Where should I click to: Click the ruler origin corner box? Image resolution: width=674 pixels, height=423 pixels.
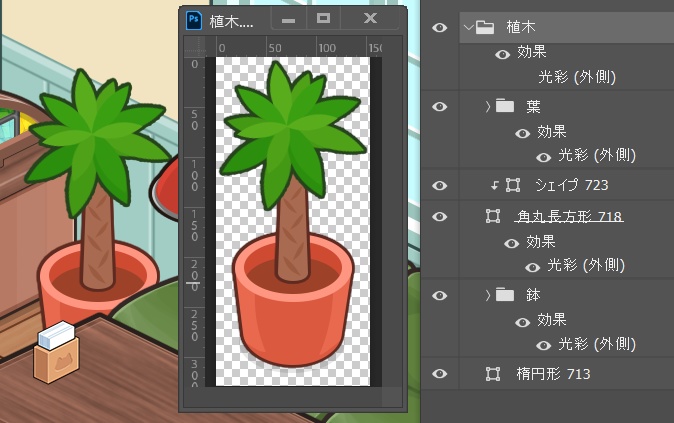(195, 47)
